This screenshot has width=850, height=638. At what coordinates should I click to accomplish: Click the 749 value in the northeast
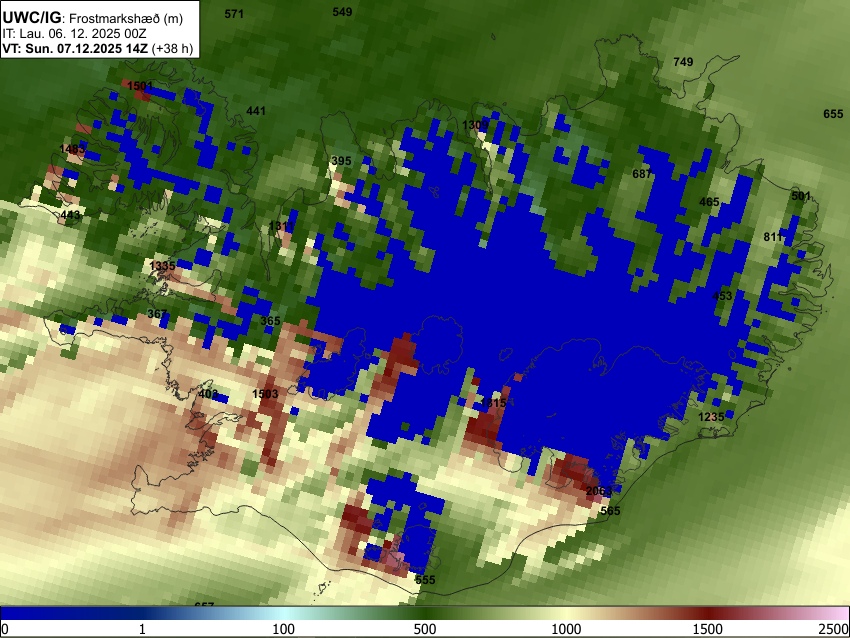tap(683, 62)
